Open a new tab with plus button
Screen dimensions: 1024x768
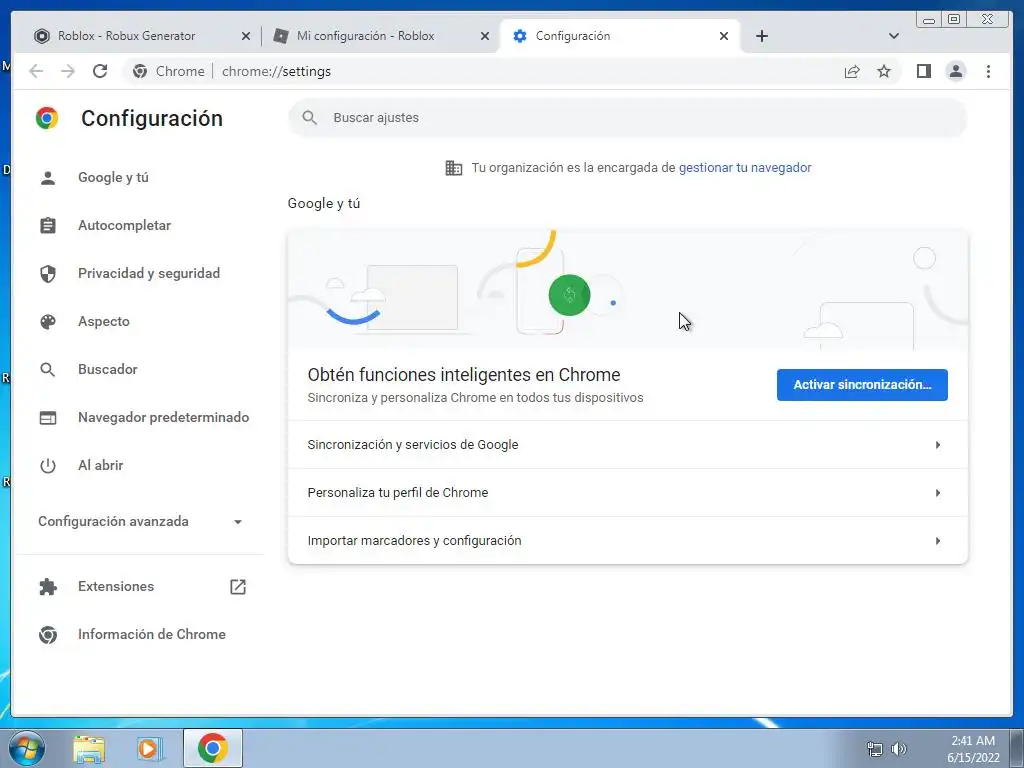pyautogui.click(x=761, y=36)
